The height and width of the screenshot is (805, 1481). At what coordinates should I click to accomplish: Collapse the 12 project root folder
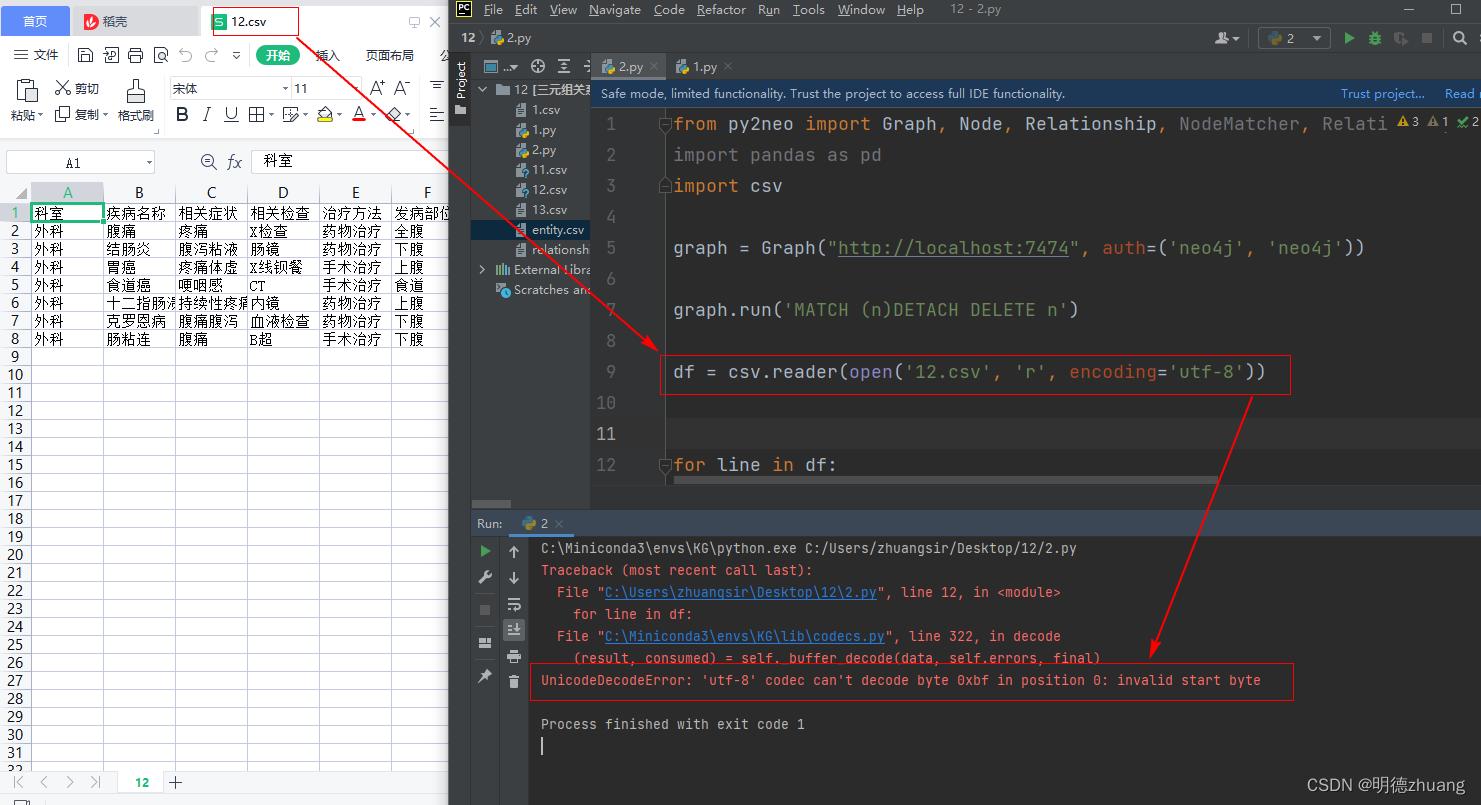(483, 89)
